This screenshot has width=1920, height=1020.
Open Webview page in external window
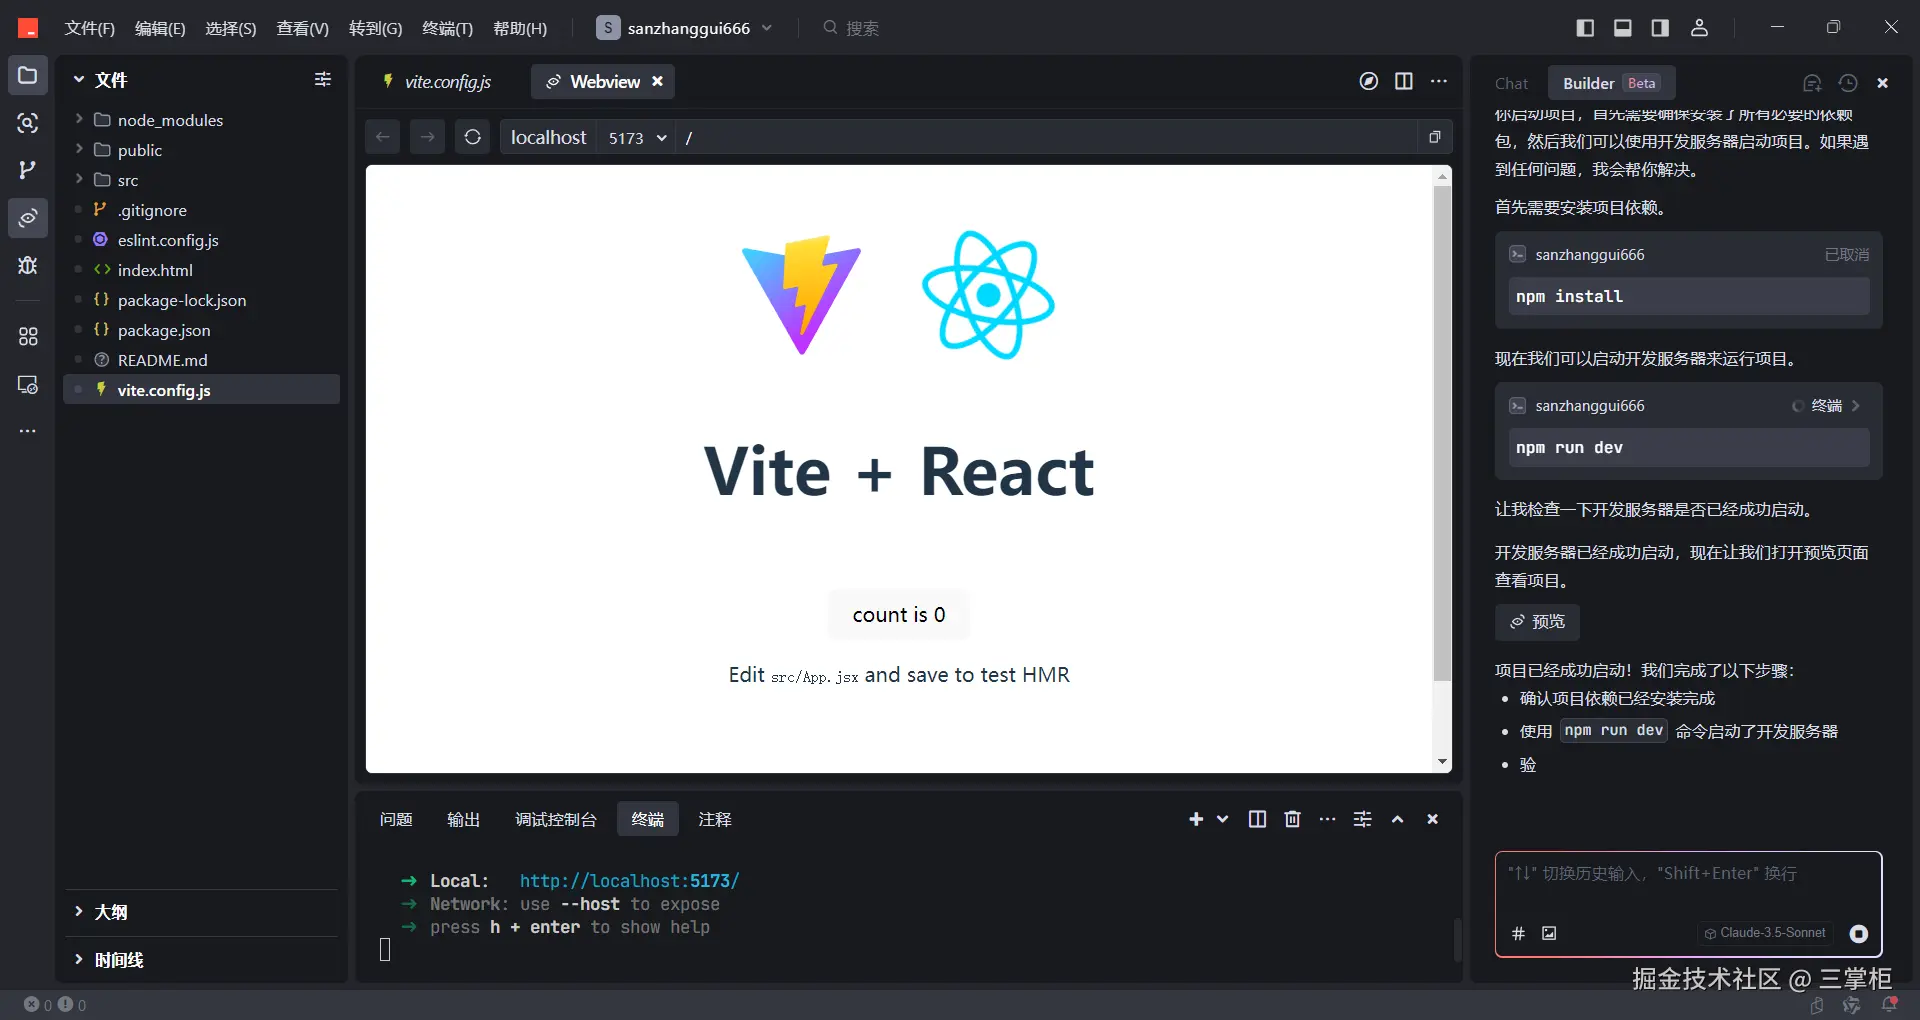(x=1435, y=137)
